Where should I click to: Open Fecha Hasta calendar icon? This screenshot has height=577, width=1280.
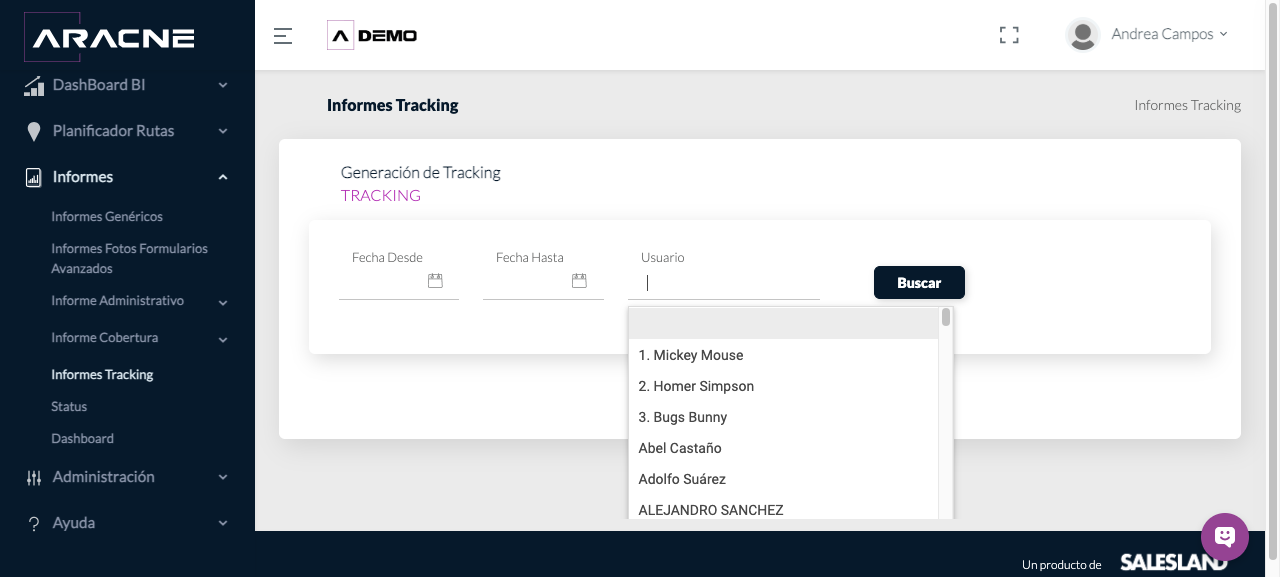(x=579, y=281)
